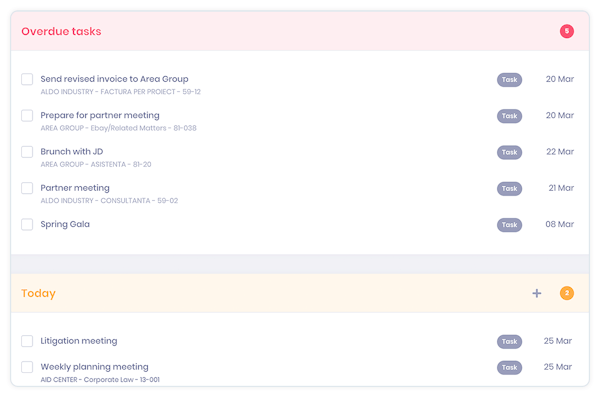Viewport: 600px width, 397px height.
Task: Collapse the Overdue tasks section header
Action: click(x=300, y=31)
